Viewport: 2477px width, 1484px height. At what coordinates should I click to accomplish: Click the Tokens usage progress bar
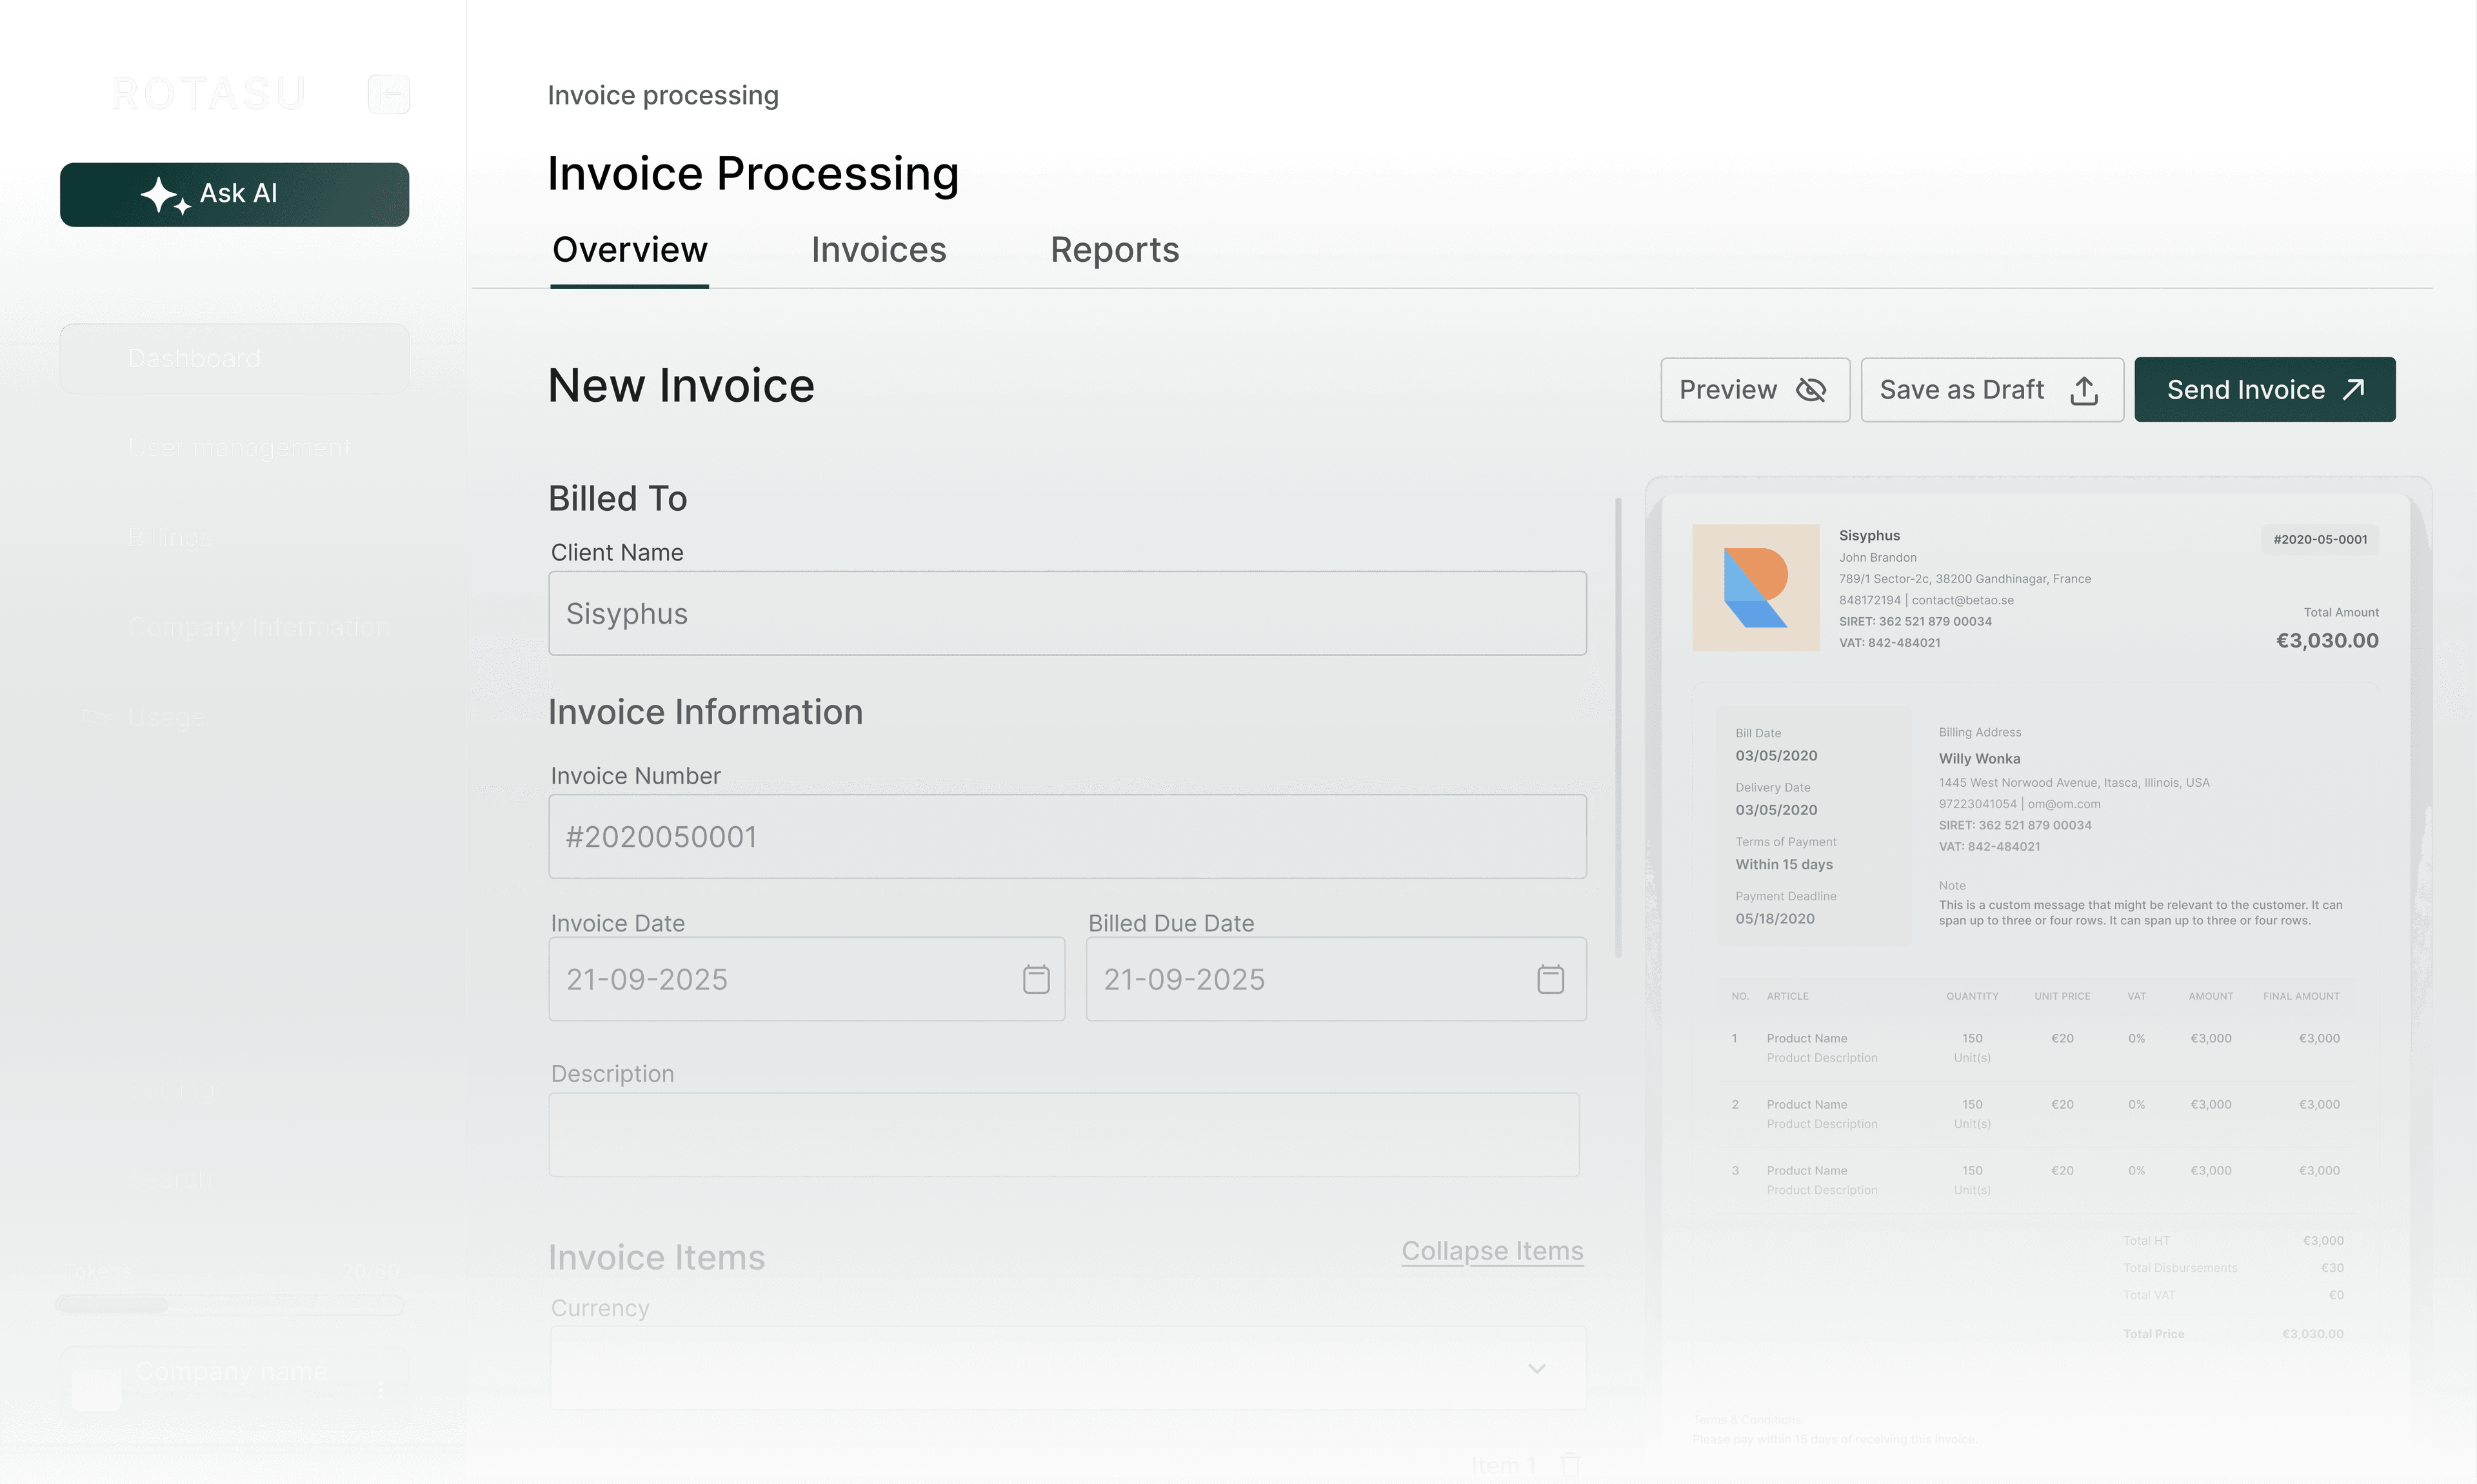(x=230, y=1305)
